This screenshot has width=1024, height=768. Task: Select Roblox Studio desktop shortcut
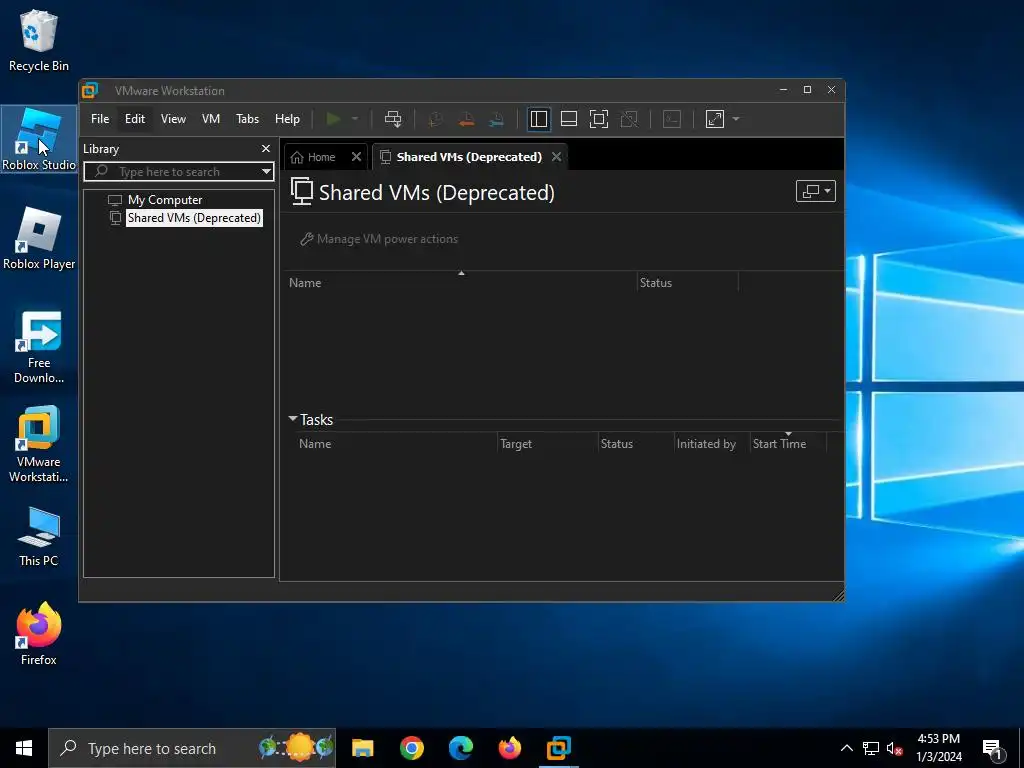(39, 139)
